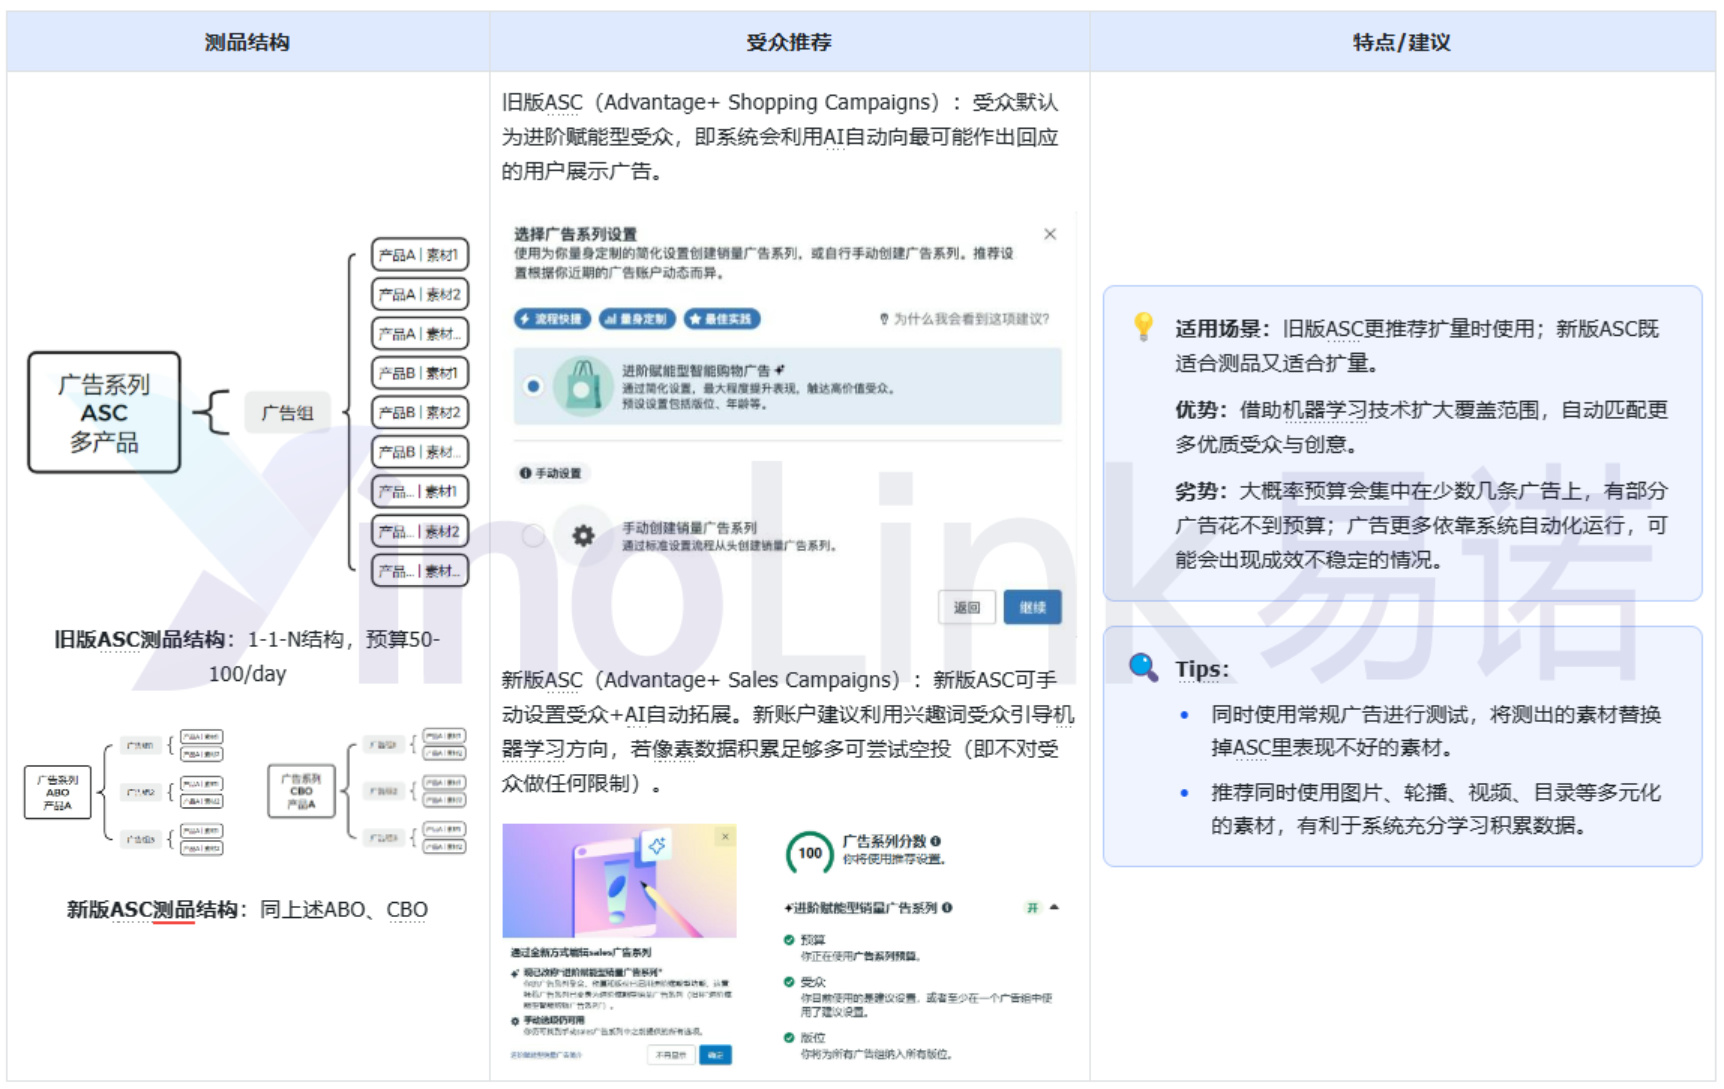Click the green check beside 版位

click(x=789, y=1037)
